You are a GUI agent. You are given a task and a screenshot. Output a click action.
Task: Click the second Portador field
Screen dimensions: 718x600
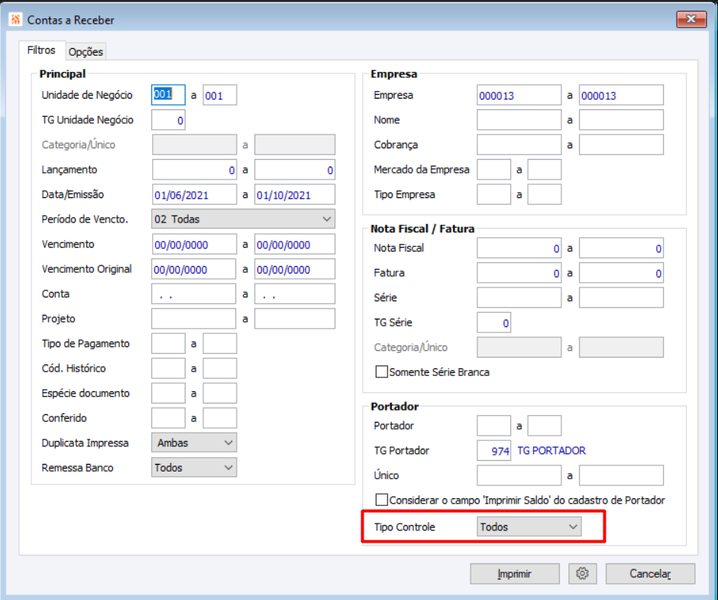tap(544, 425)
